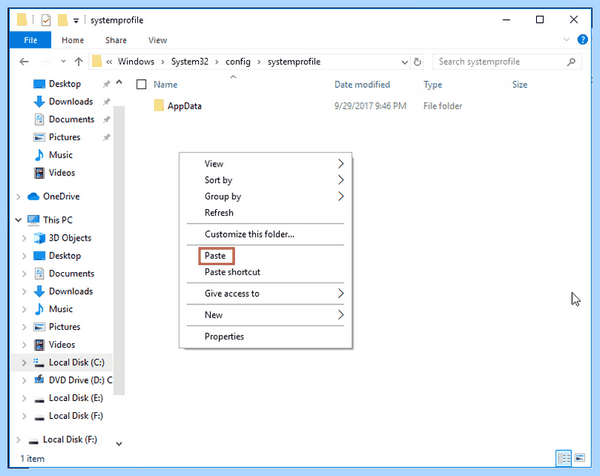Open Pictures under This PC
The height and width of the screenshot is (476, 600).
(x=64, y=327)
